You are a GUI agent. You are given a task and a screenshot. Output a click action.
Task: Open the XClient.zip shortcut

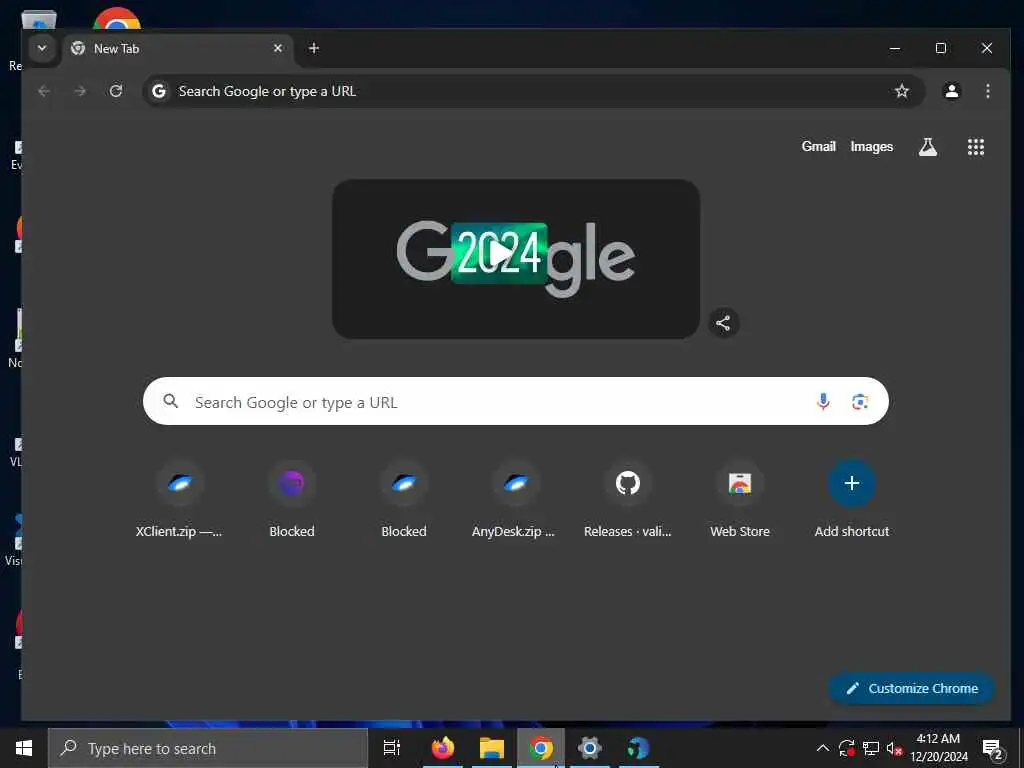tap(179, 500)
